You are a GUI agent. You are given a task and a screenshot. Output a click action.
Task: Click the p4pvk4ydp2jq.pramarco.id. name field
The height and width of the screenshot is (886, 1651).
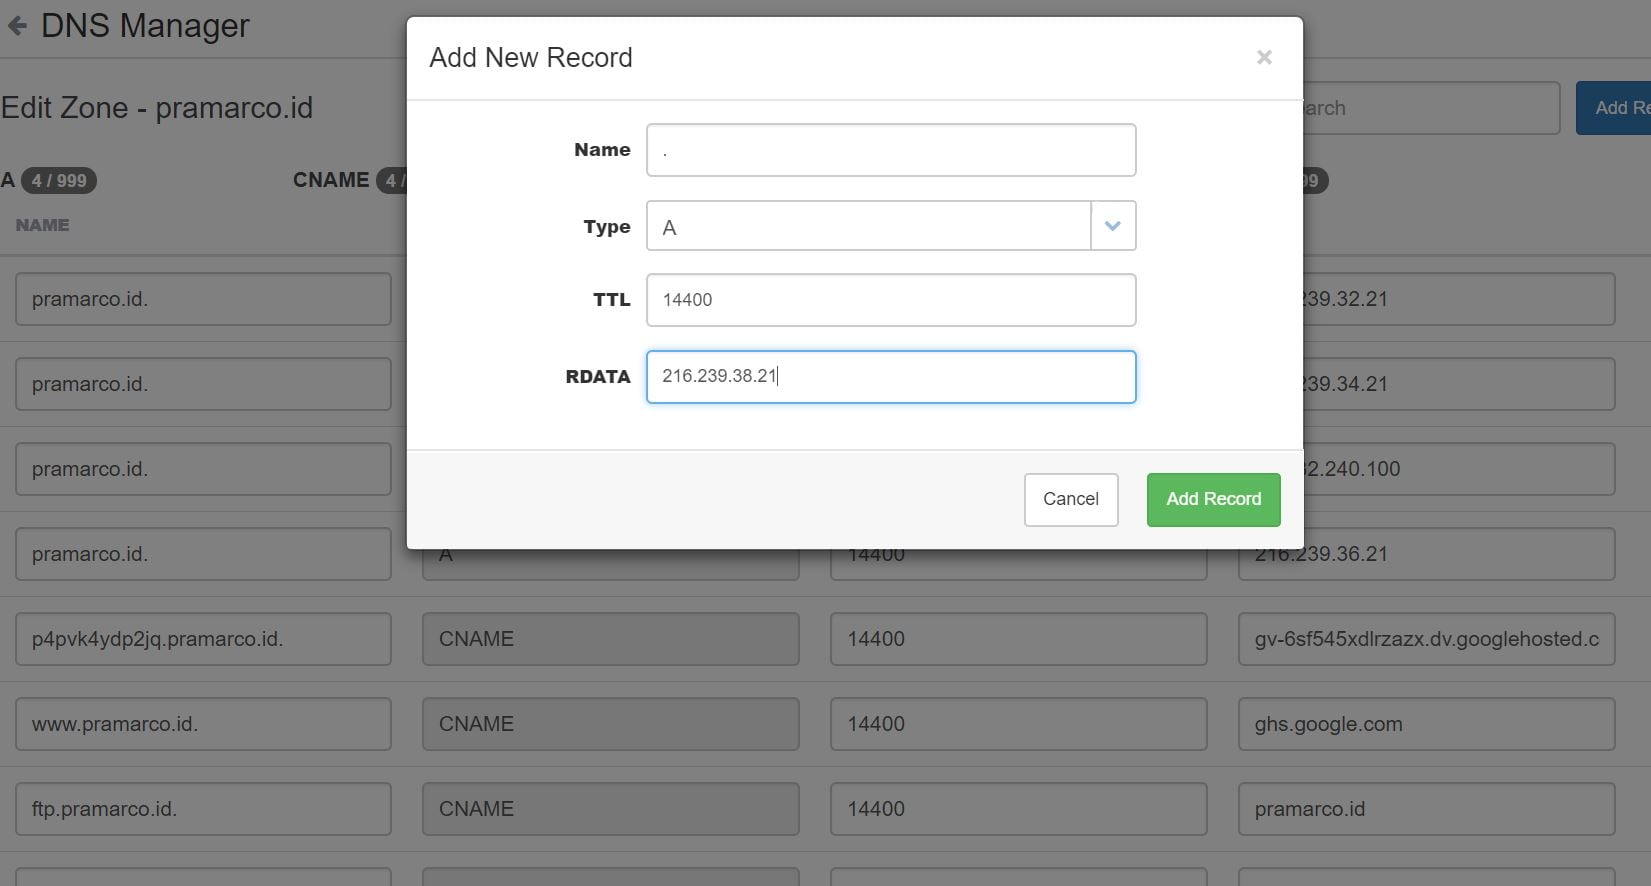point(203,639)
